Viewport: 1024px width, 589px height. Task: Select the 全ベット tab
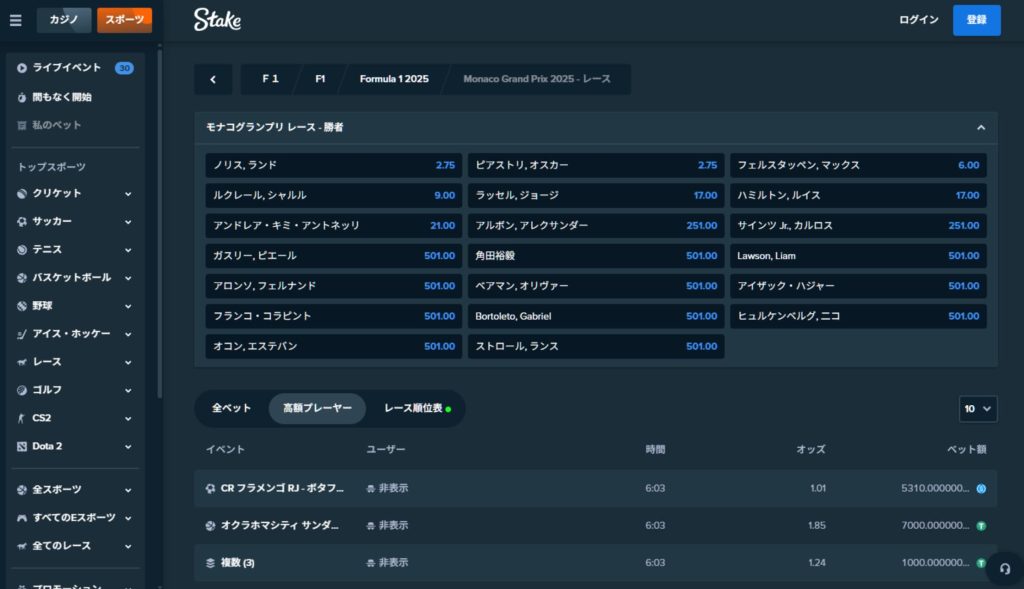231,409
